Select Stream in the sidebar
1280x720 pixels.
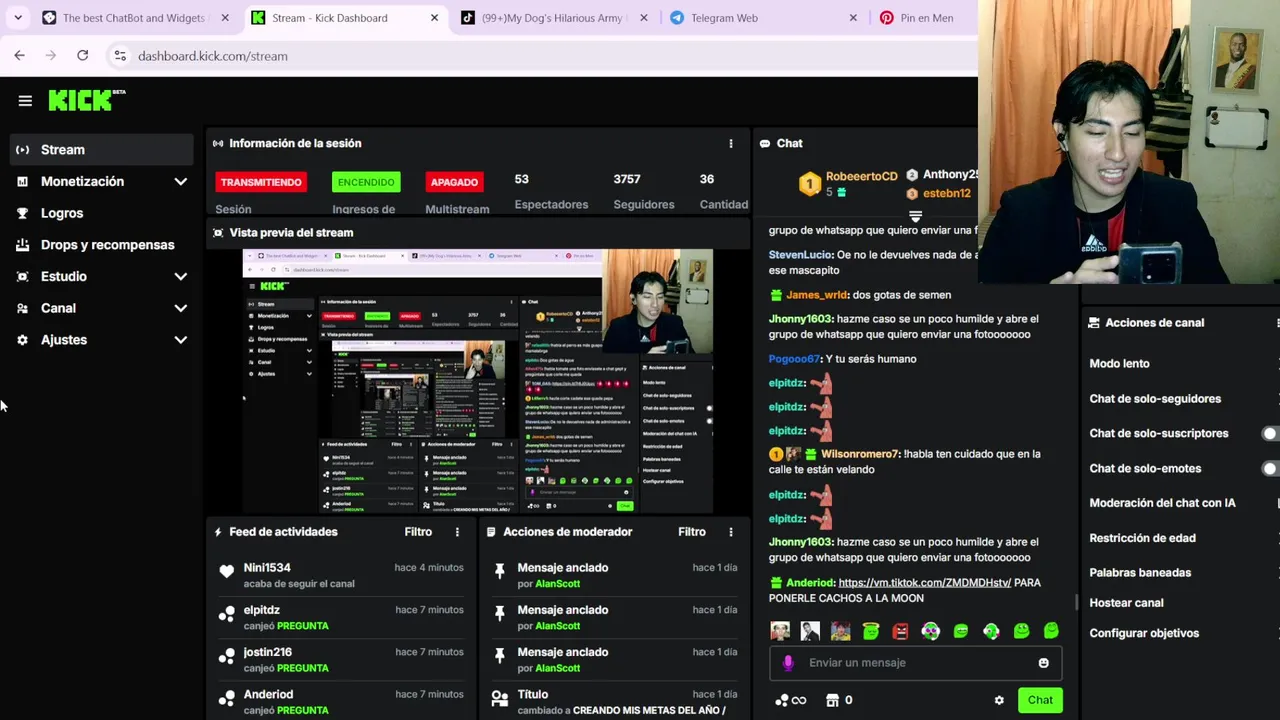tap(101, 150)
